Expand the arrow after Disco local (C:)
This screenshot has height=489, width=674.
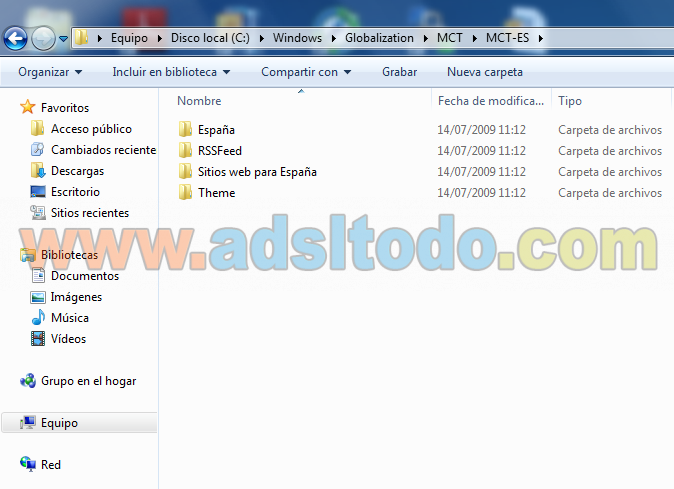tap(262, 38)
